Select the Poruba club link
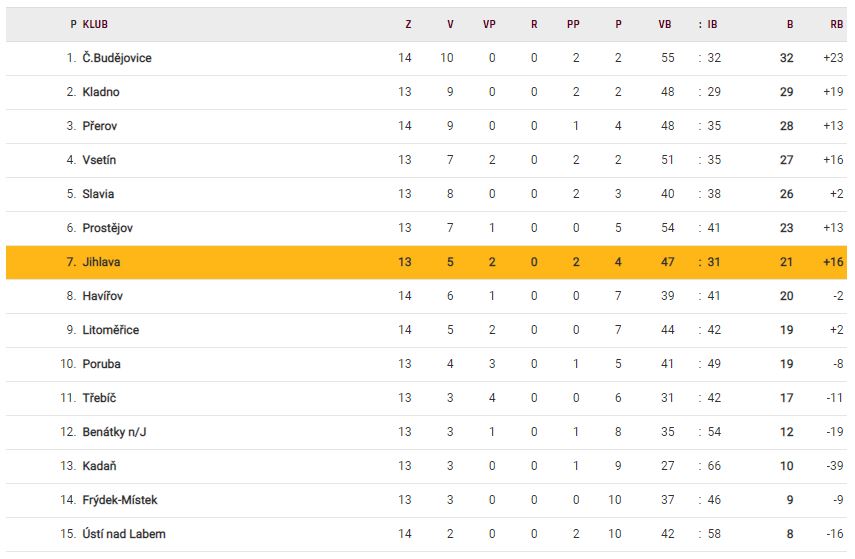 (101, 364)
